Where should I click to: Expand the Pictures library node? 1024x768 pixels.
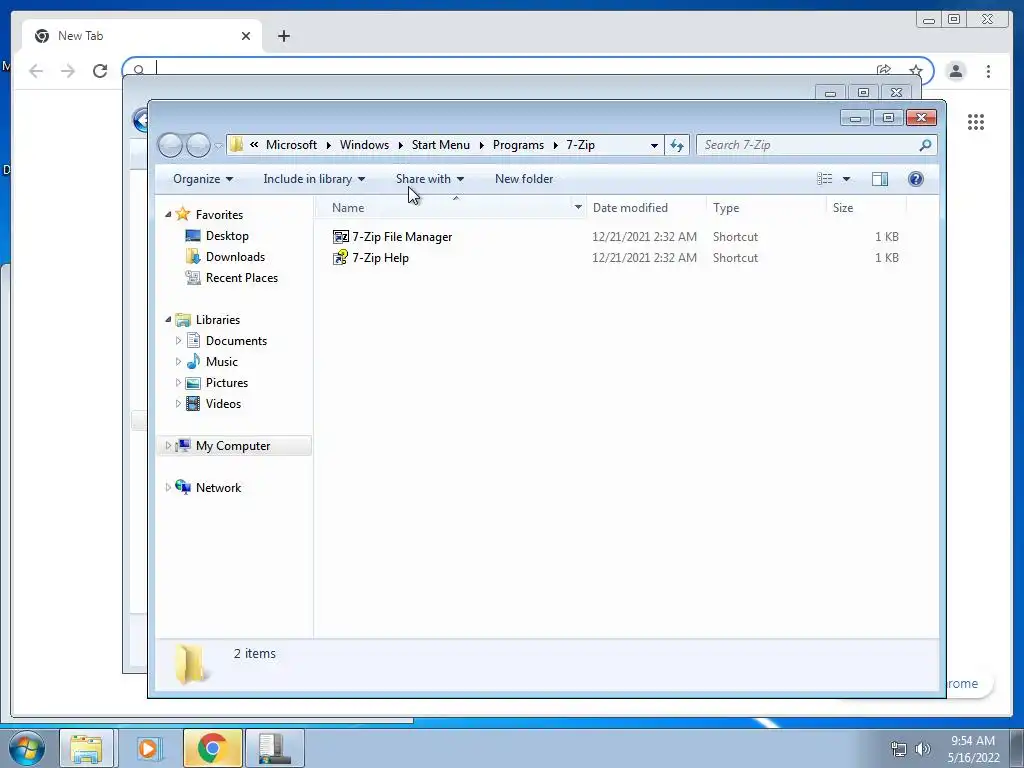point(178,383)
